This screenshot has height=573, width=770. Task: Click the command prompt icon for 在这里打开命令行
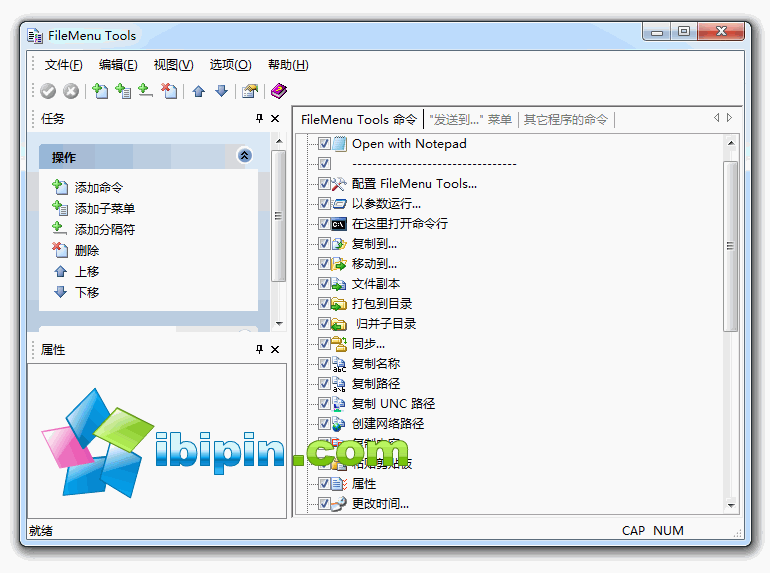click(x=339, y=224)
